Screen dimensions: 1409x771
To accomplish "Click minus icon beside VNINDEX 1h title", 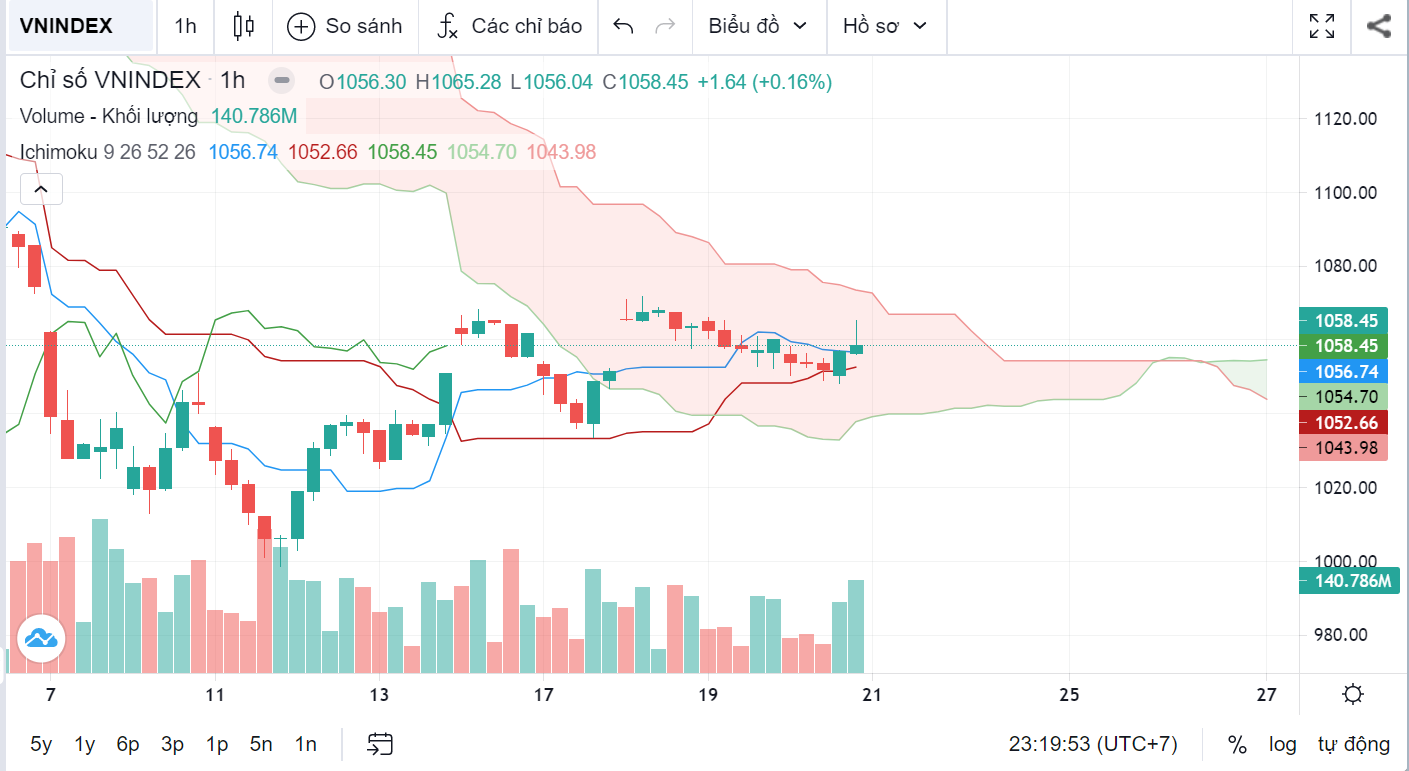I will point(283,81).
